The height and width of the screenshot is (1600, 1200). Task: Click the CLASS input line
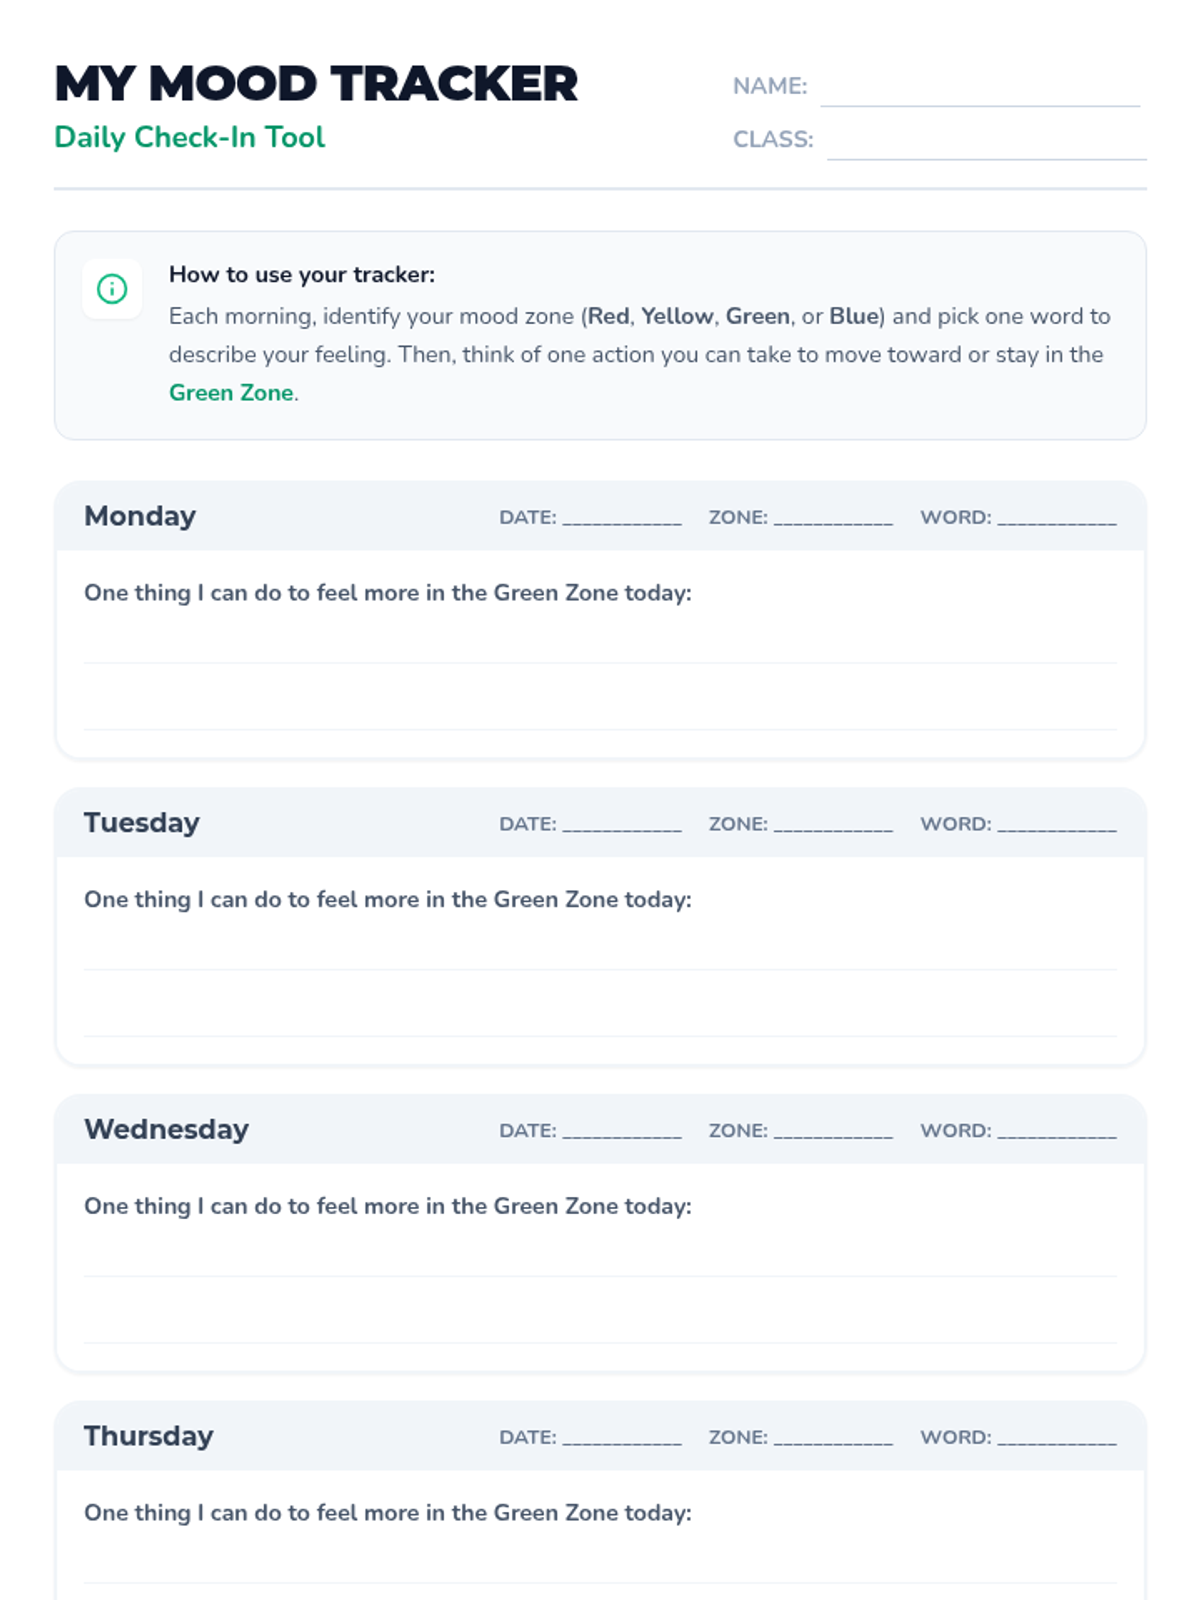[985, 143]
